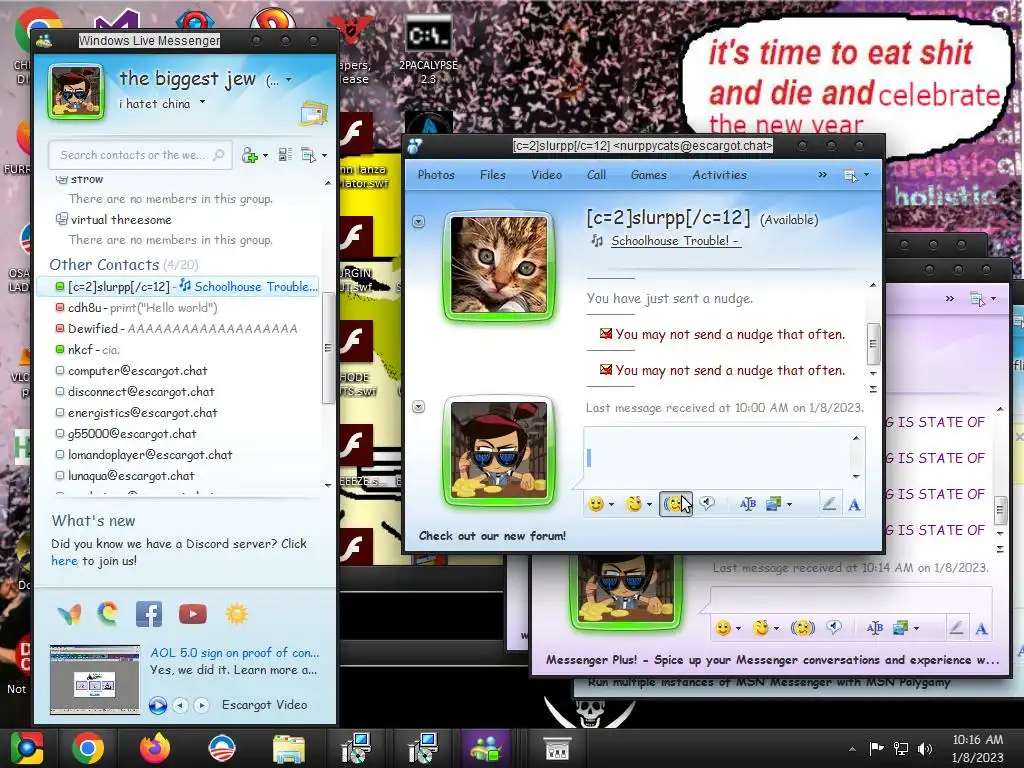Viewport: 1024px width, 768px height.
Task: Collapse your own display picture in chat
Action: click(419, 407)
